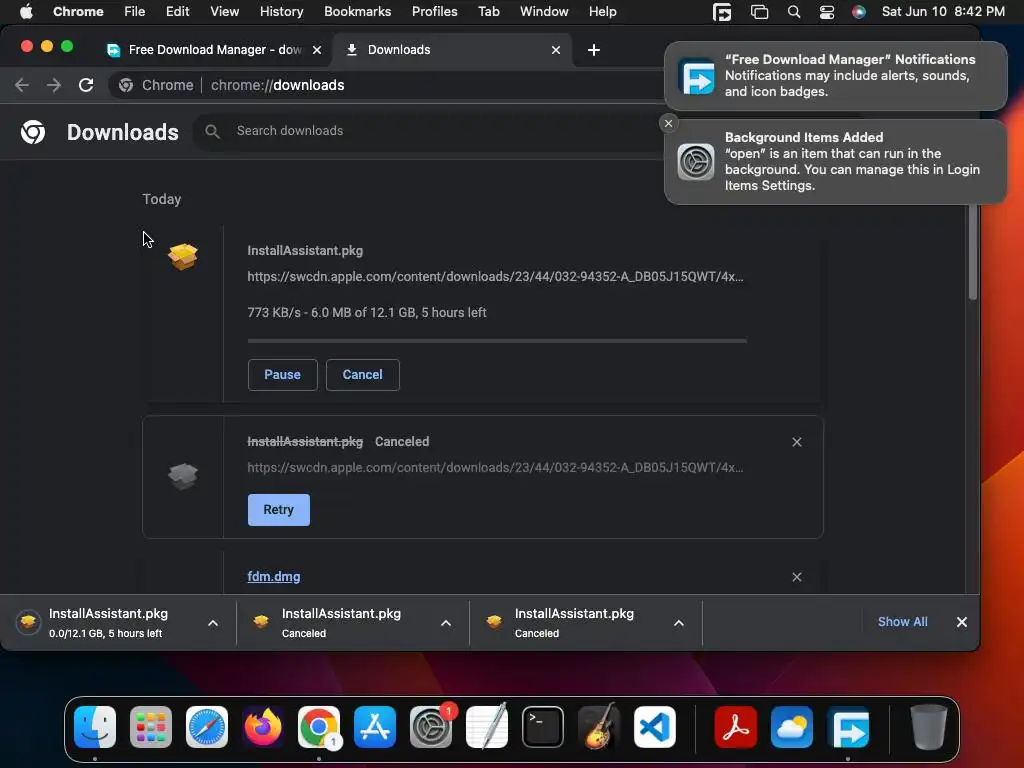Open the Background Items Added notification
1024x768 pixels.
836,162
